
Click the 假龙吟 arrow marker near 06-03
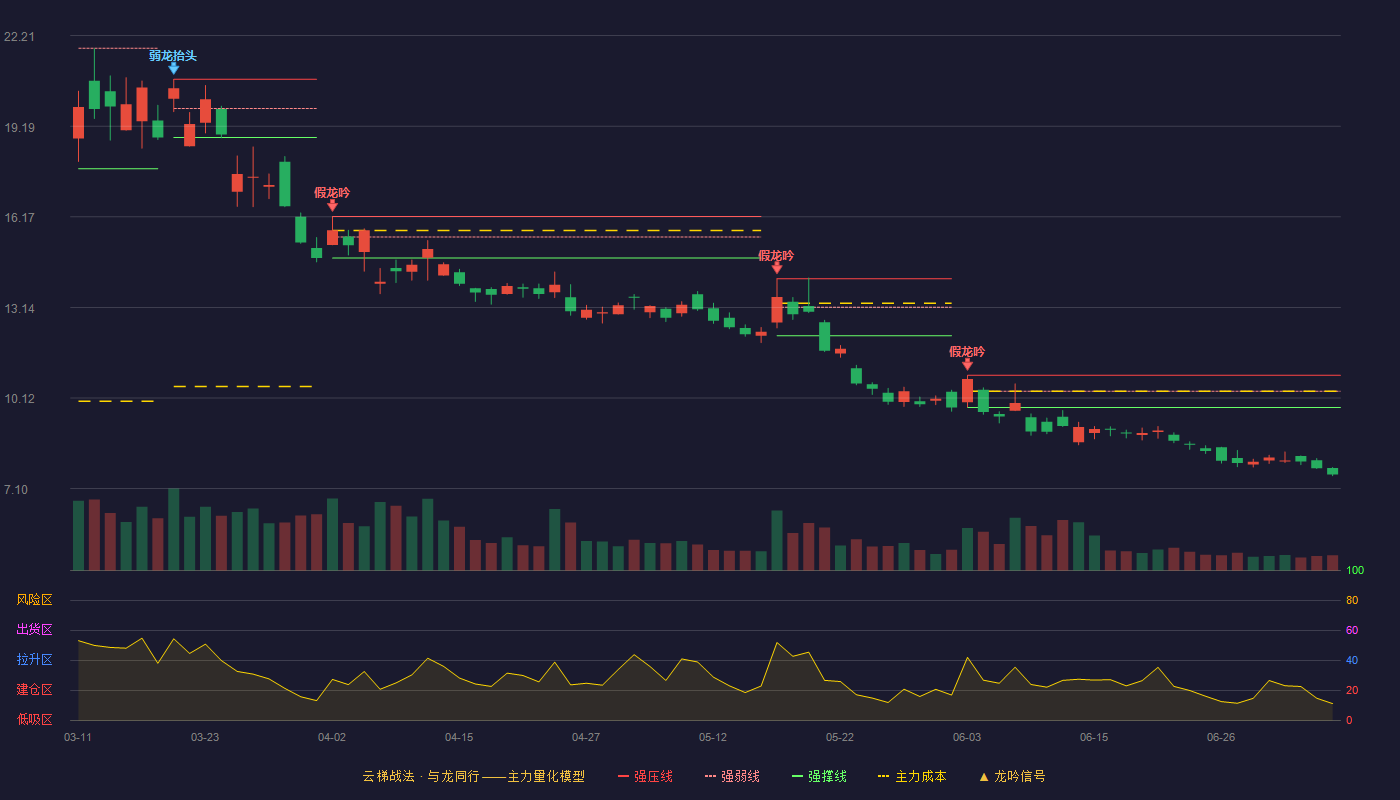pos(967,365)
